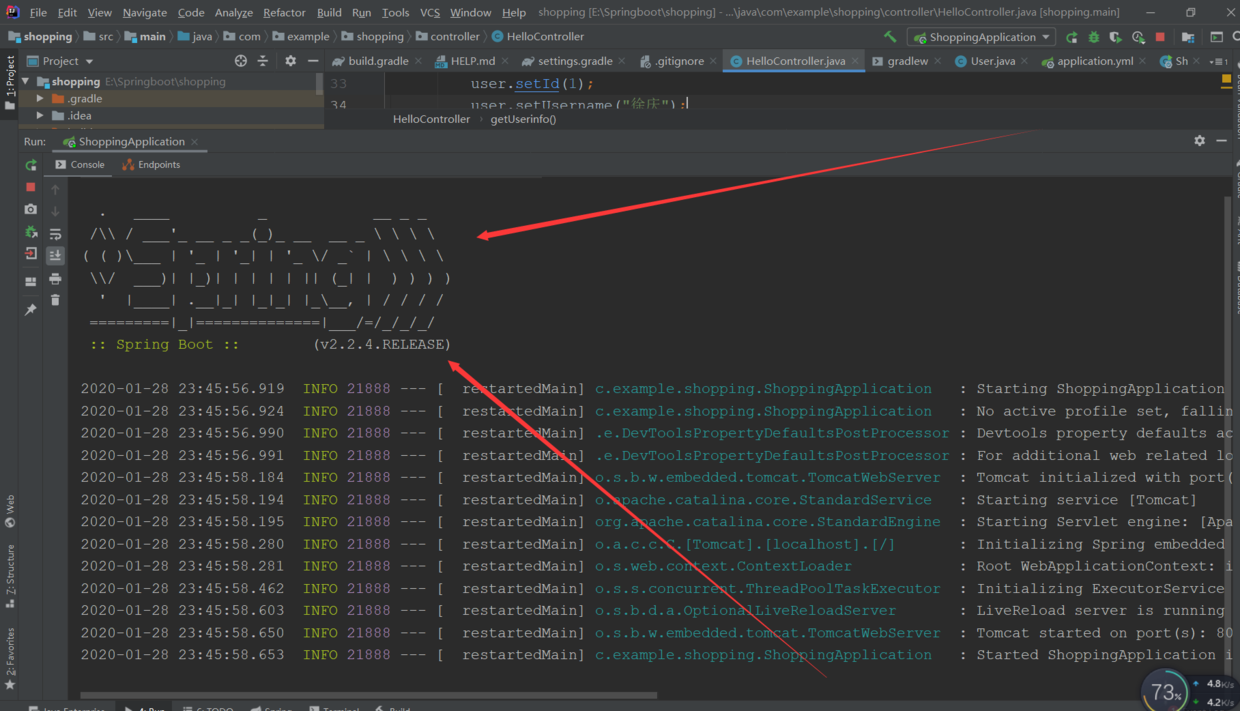Viewport: 1240px width, 711px height.
Task: Open the Web side tool window
Action: point(10,511)
